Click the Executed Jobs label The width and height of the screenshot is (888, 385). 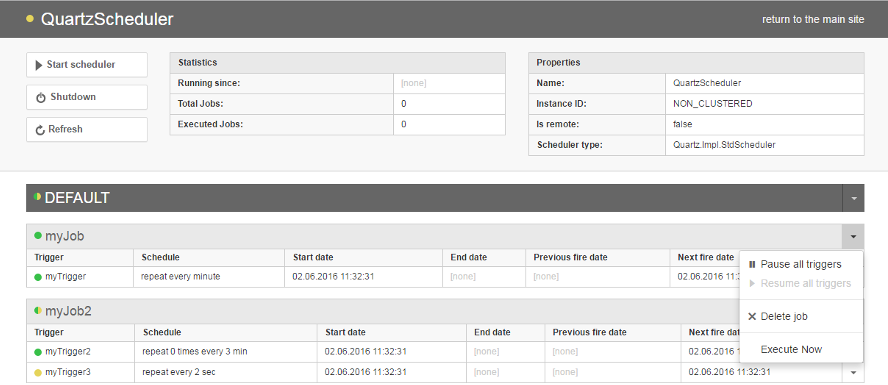[x=210, y=124]
